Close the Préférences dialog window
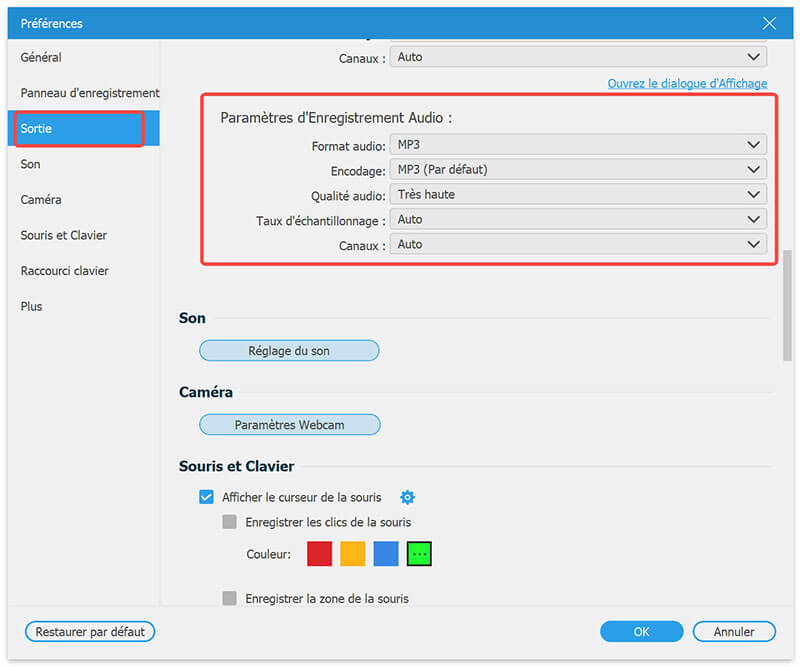Viewport: 800px width, 667px height. [769, 23]
